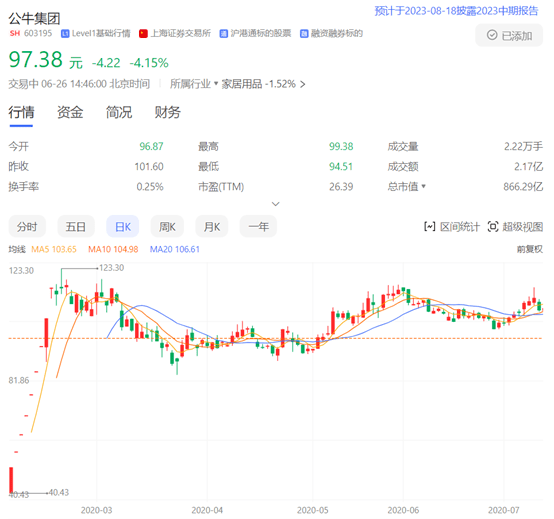Select the 周K chart period
The image size is (554, 519).
coord(167,226)
